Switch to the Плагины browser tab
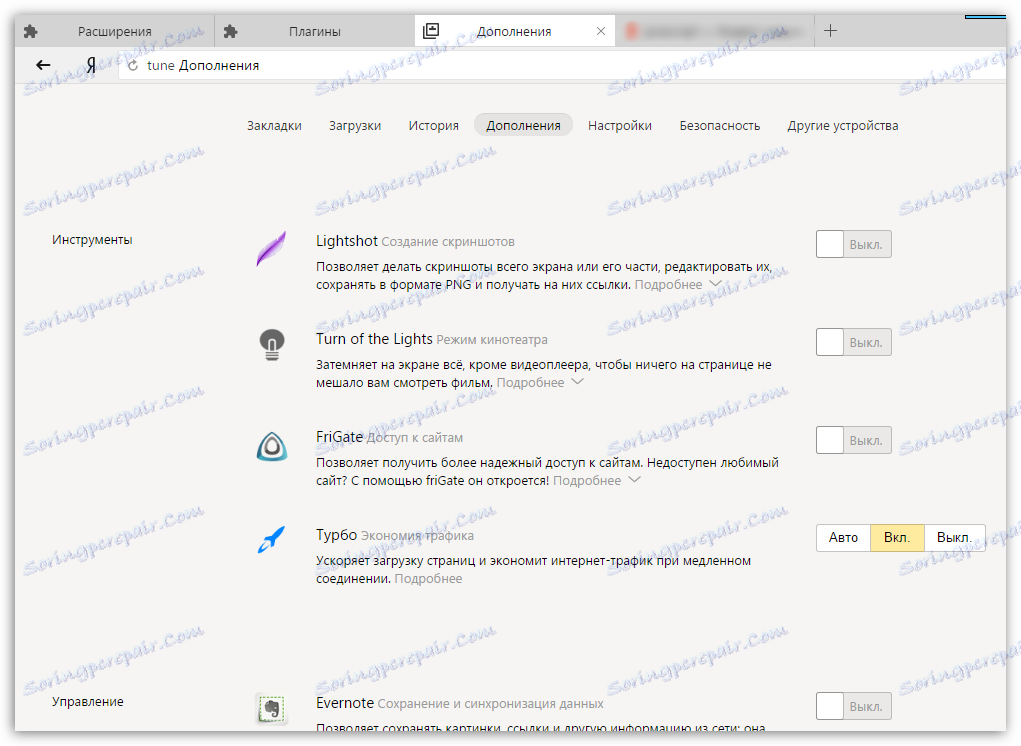This screenshot has width=1021, height=746. [315, 31]
